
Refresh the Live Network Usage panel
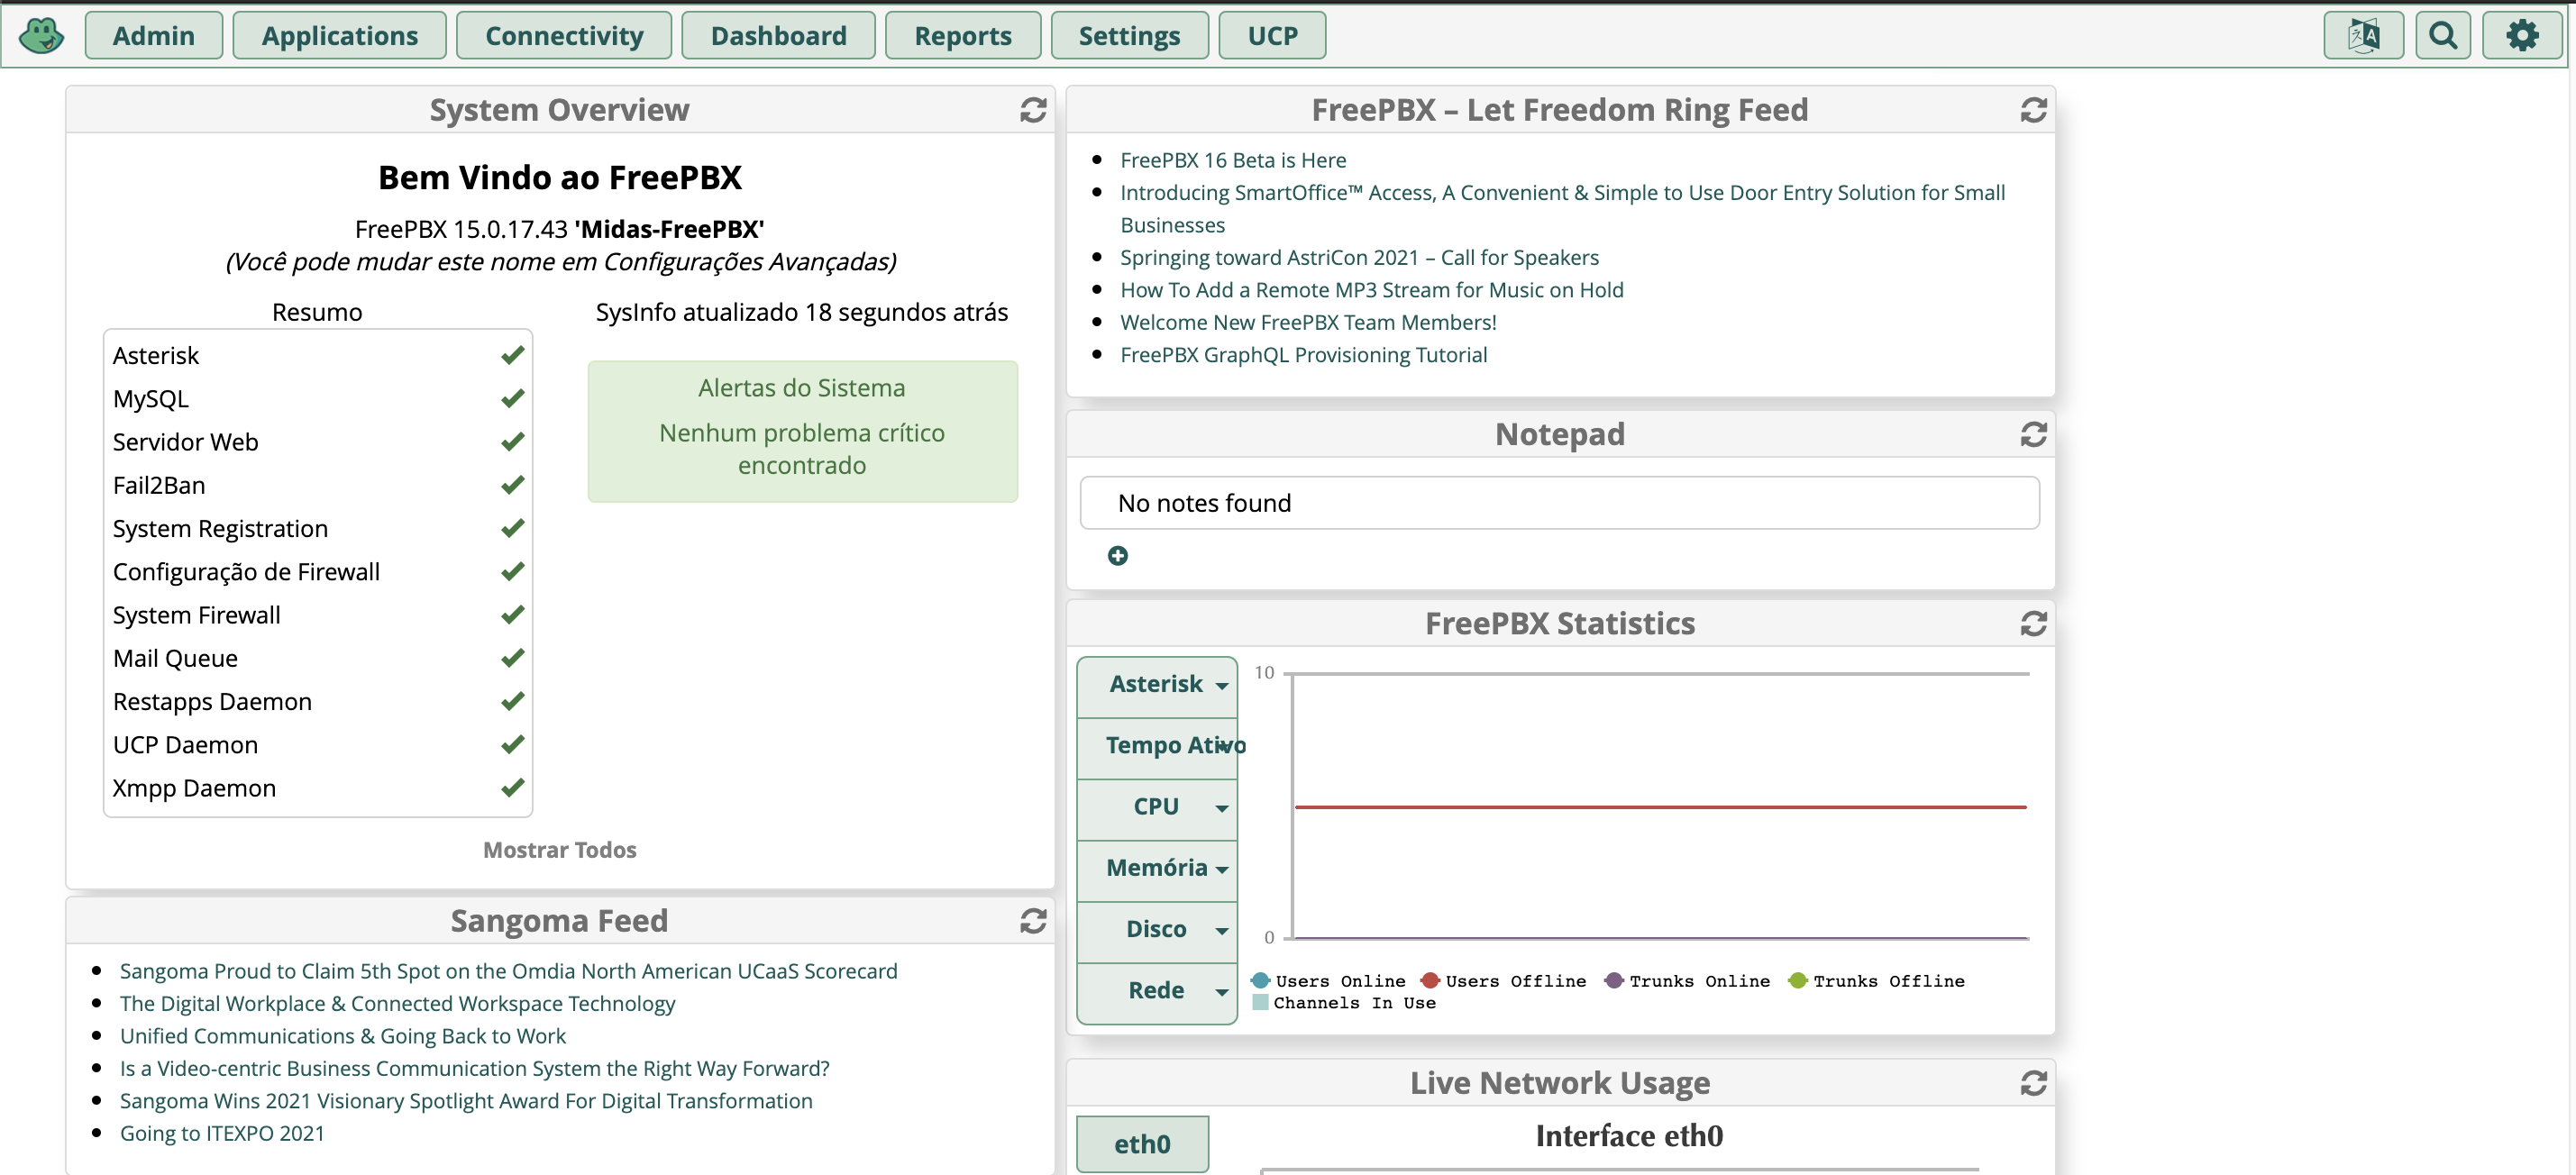coord(2033,1083)
